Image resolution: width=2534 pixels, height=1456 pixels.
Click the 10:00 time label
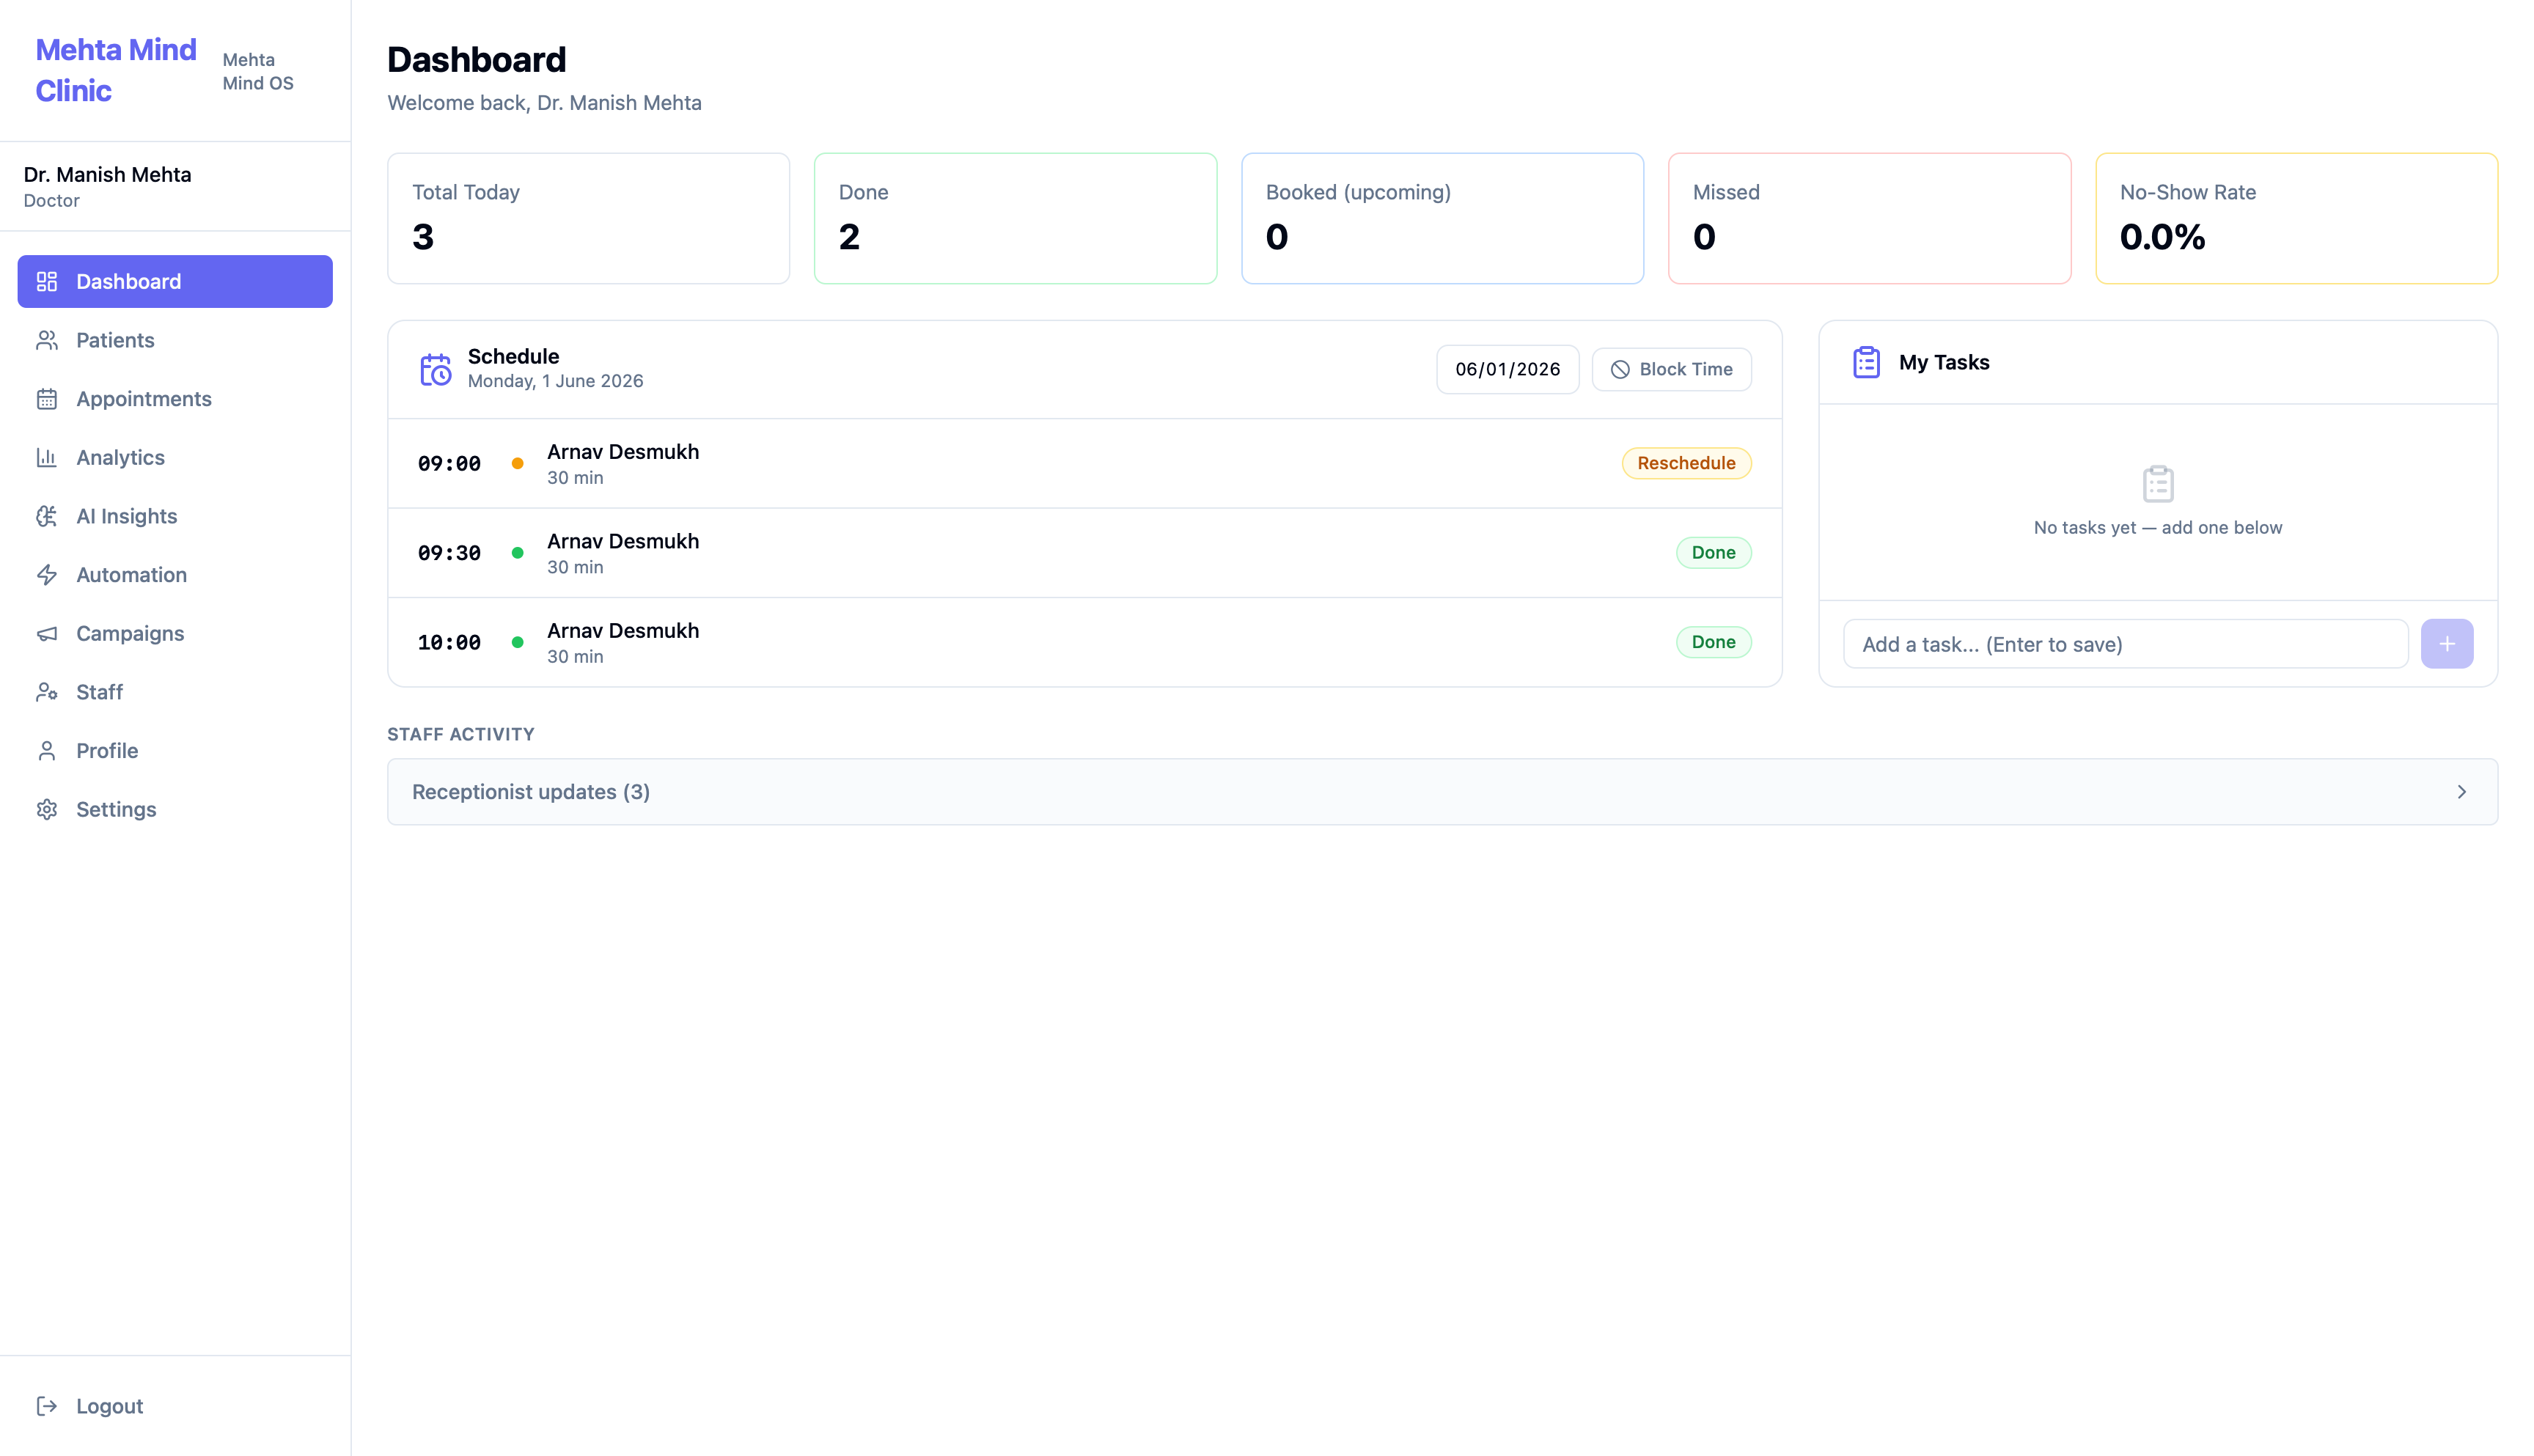(449, 642)
